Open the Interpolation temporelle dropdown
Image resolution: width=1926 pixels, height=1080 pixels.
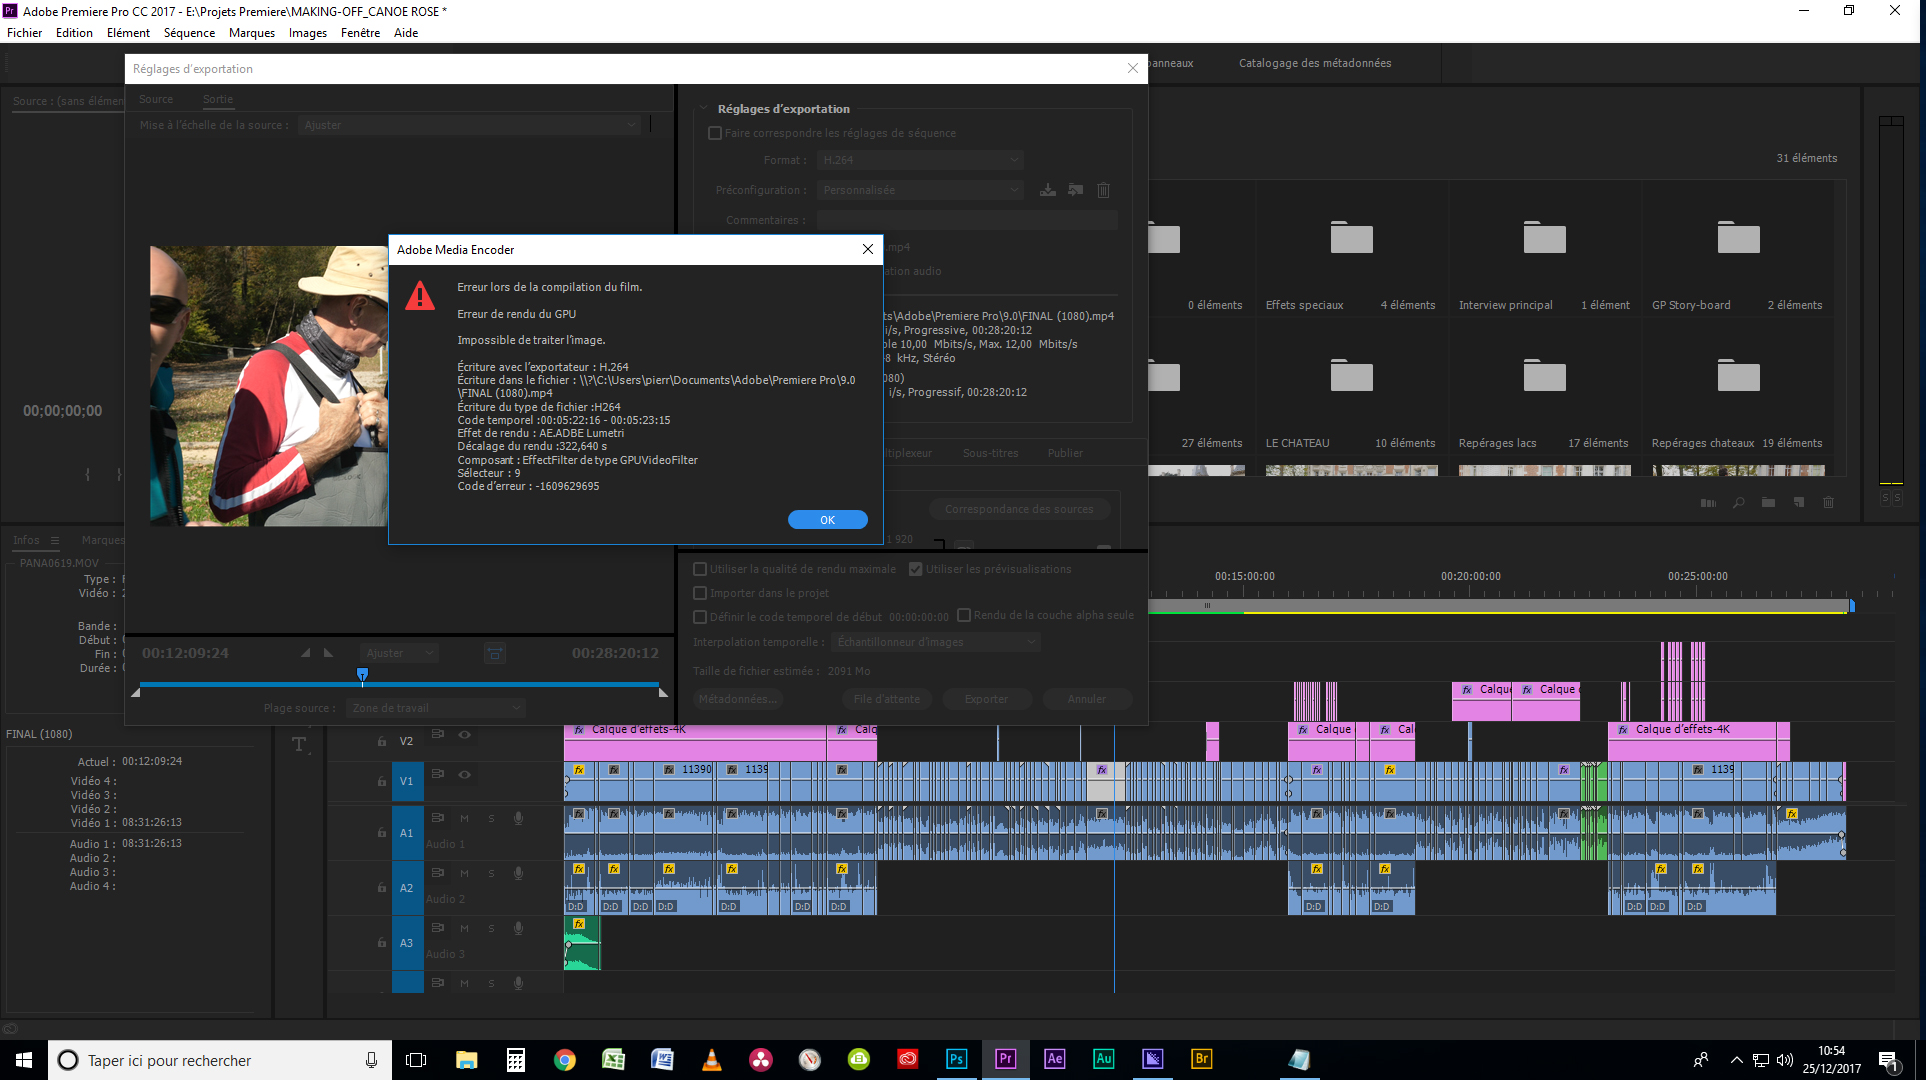pos(936,642)
